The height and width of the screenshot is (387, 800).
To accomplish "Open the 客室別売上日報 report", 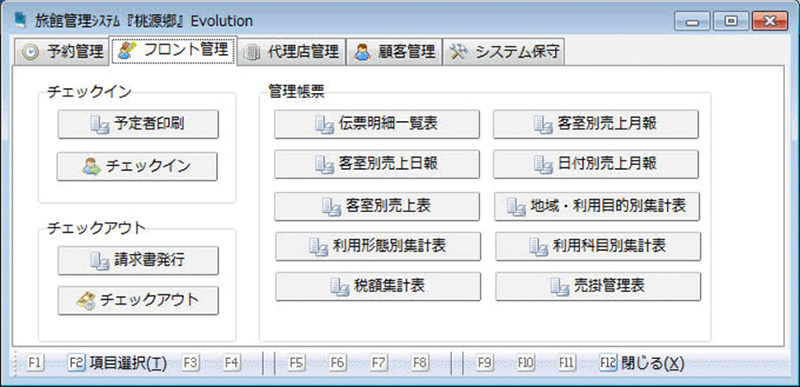I will (x=377, y=164).
